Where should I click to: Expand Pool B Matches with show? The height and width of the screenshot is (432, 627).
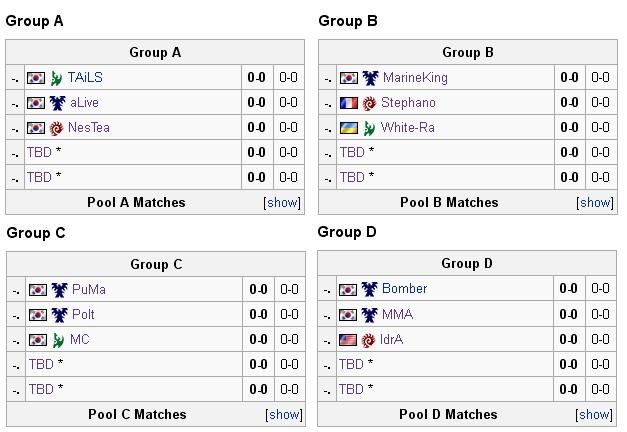pos(595,203)
